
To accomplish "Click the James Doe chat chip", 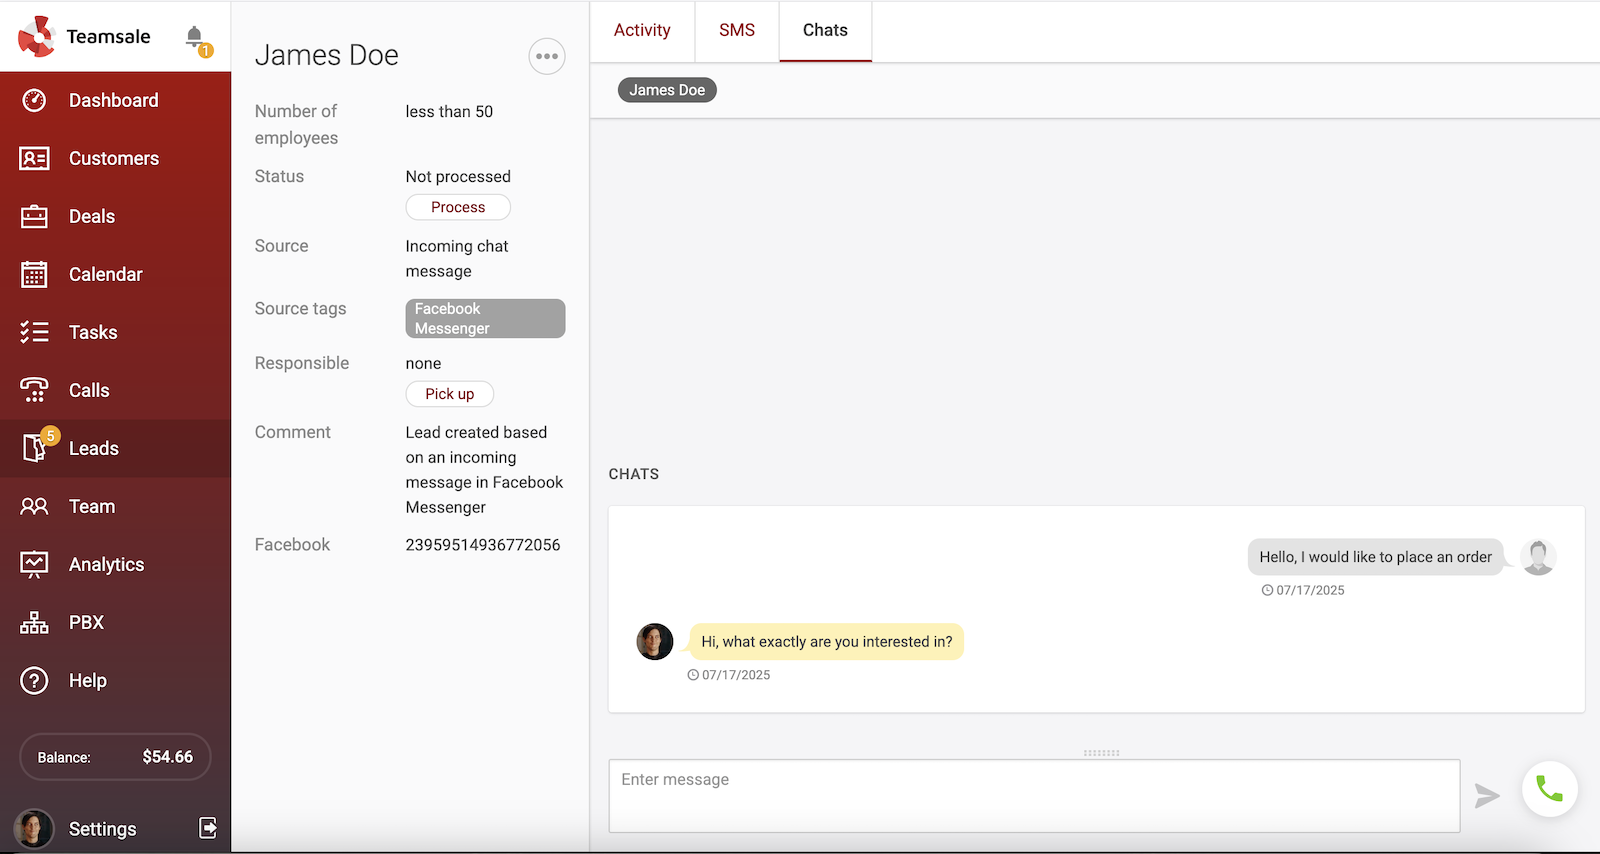I will pos(667,90).
